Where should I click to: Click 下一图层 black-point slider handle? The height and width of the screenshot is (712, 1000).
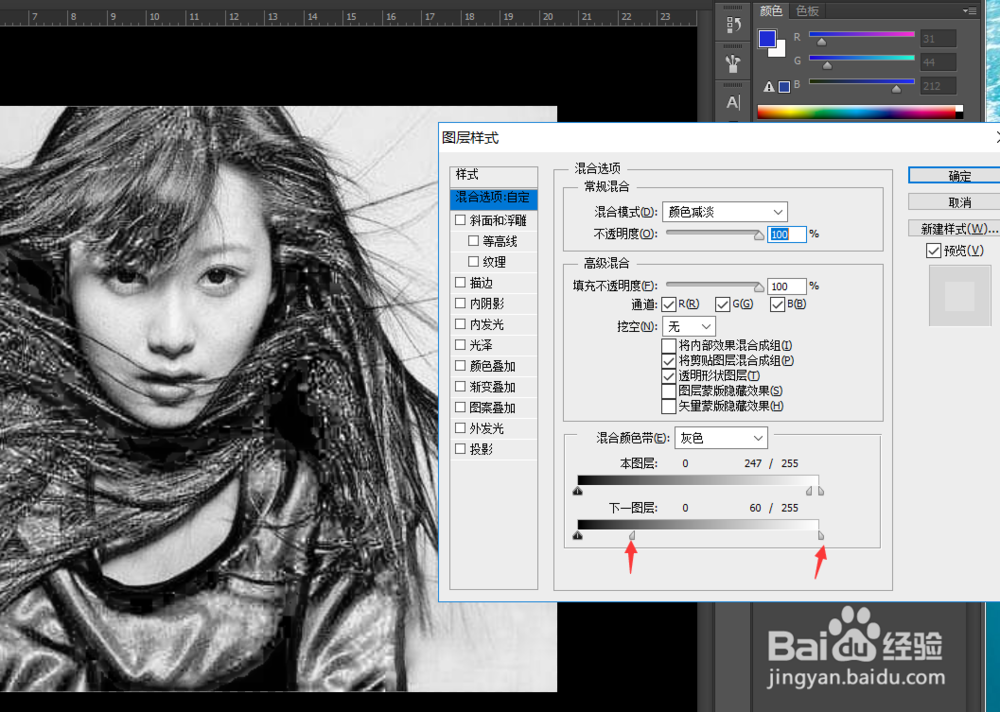pyautogui.click(x=577, y=535)
